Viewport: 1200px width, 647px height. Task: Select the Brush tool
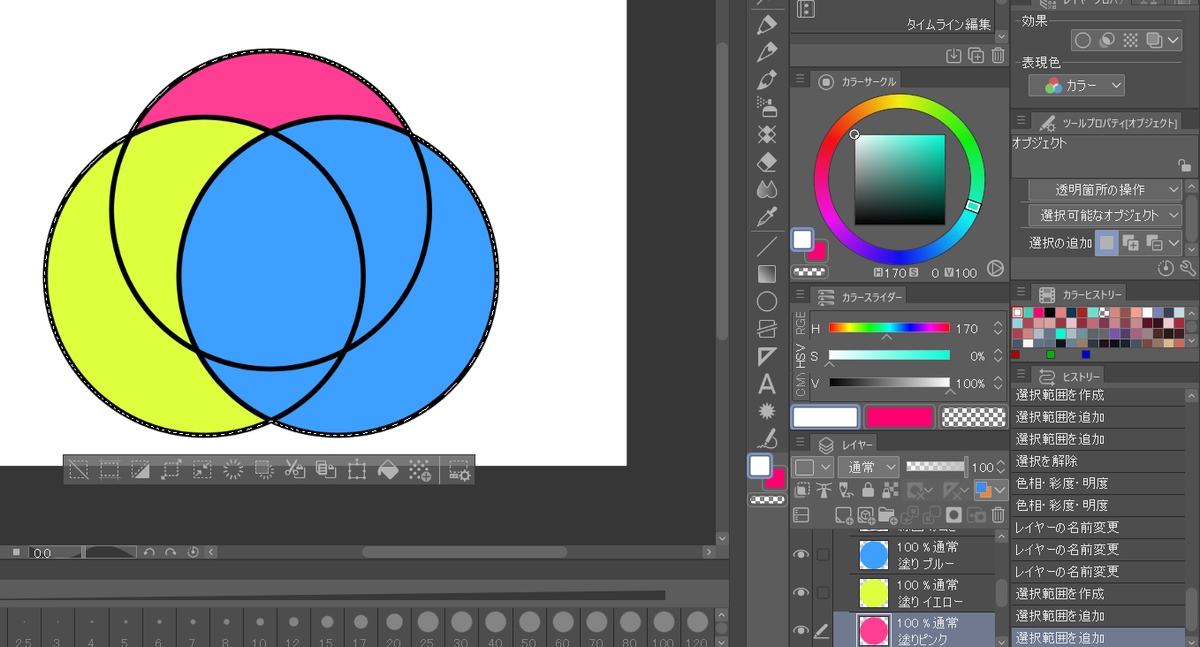767,79
